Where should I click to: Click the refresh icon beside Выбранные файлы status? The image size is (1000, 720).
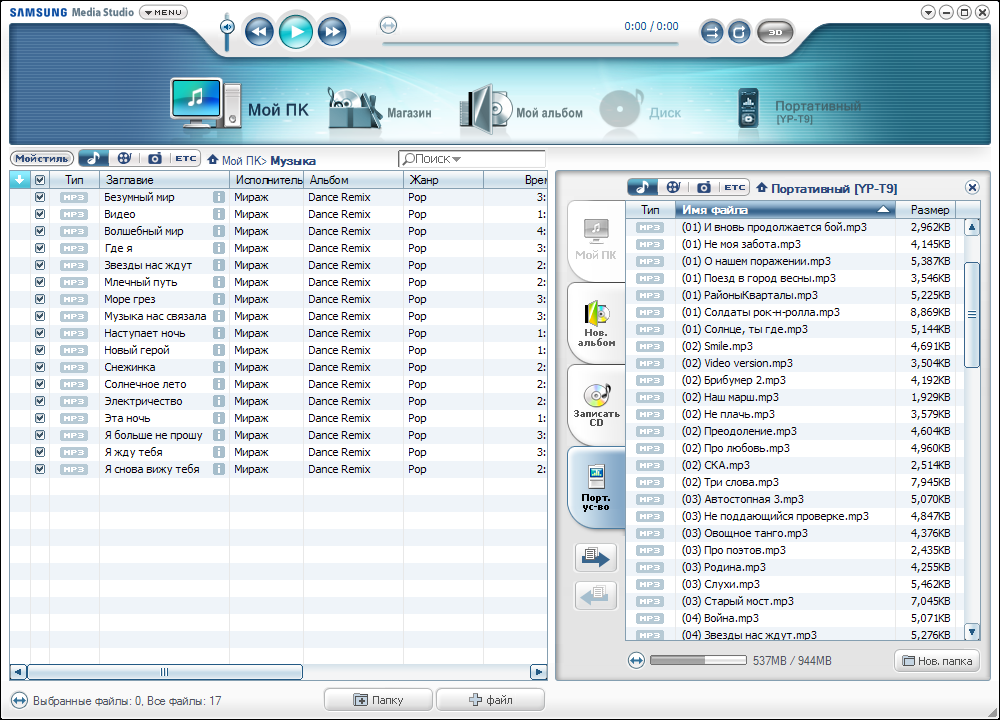tap(20, 701)
